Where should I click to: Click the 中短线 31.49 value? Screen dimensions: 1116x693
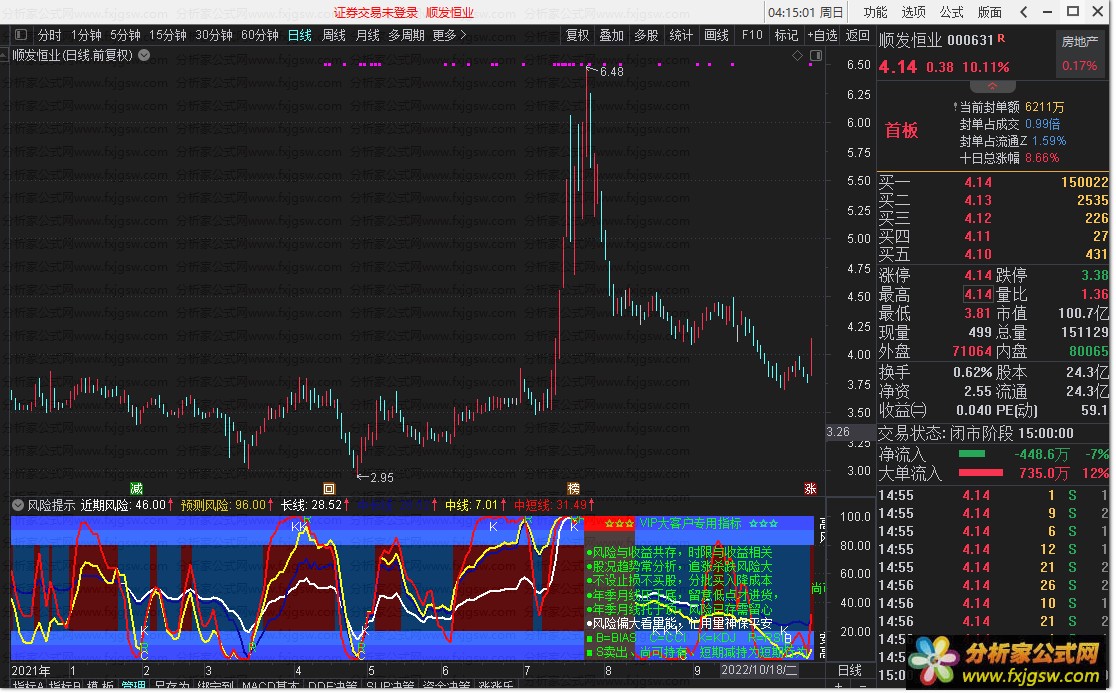[x=572, y=505]
